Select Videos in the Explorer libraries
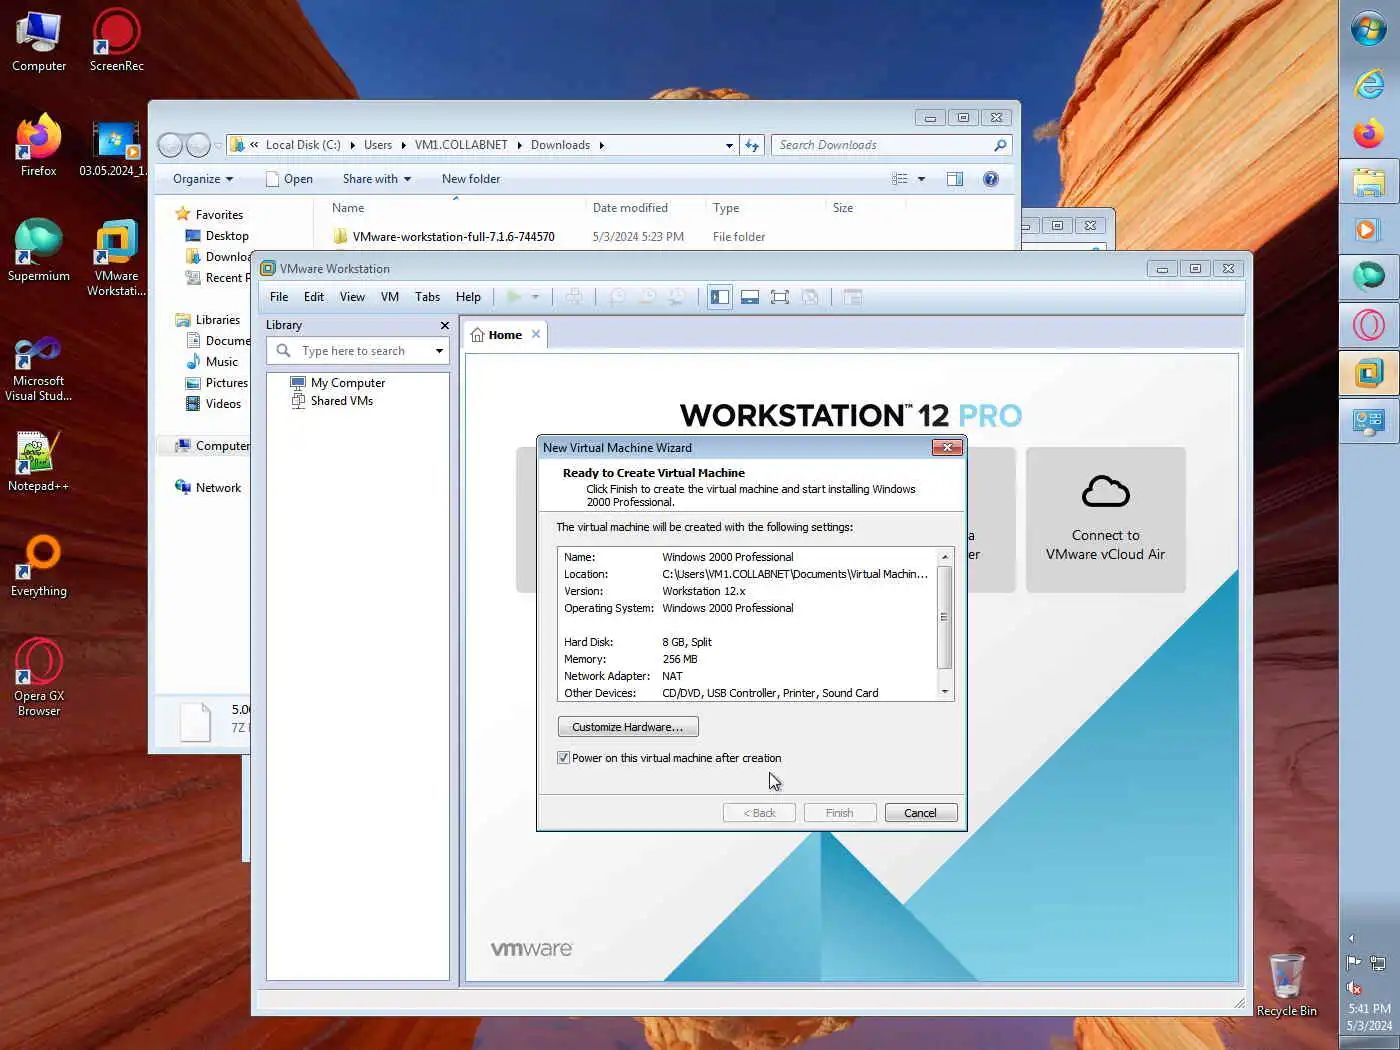1400x1050 pixels. coord(222,404)
